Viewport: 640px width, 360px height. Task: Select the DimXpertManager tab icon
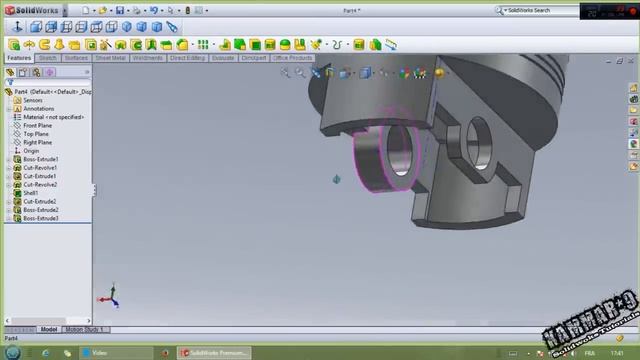click(x=50, y=73)
